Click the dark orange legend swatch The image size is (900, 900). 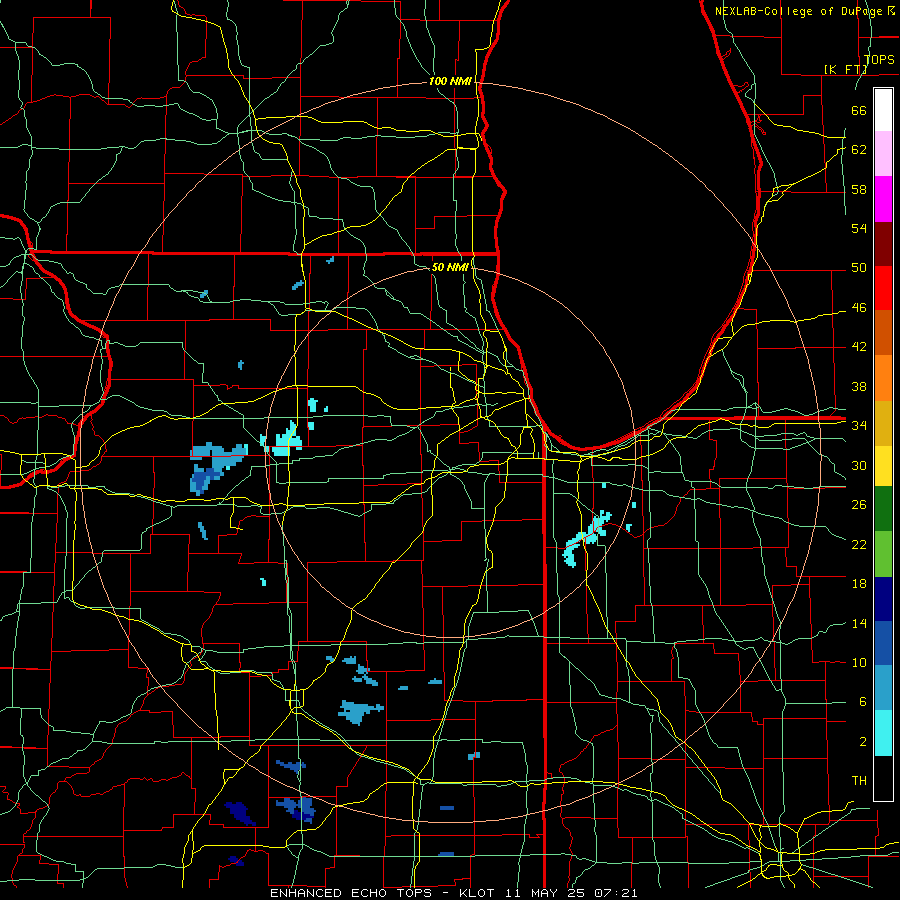click(x=883, y=333)
